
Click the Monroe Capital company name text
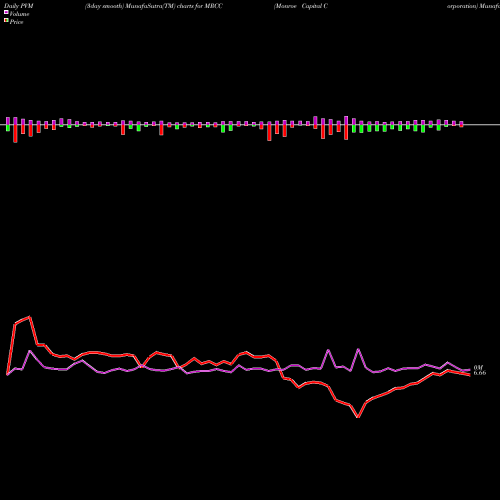[x=301, y=6]
